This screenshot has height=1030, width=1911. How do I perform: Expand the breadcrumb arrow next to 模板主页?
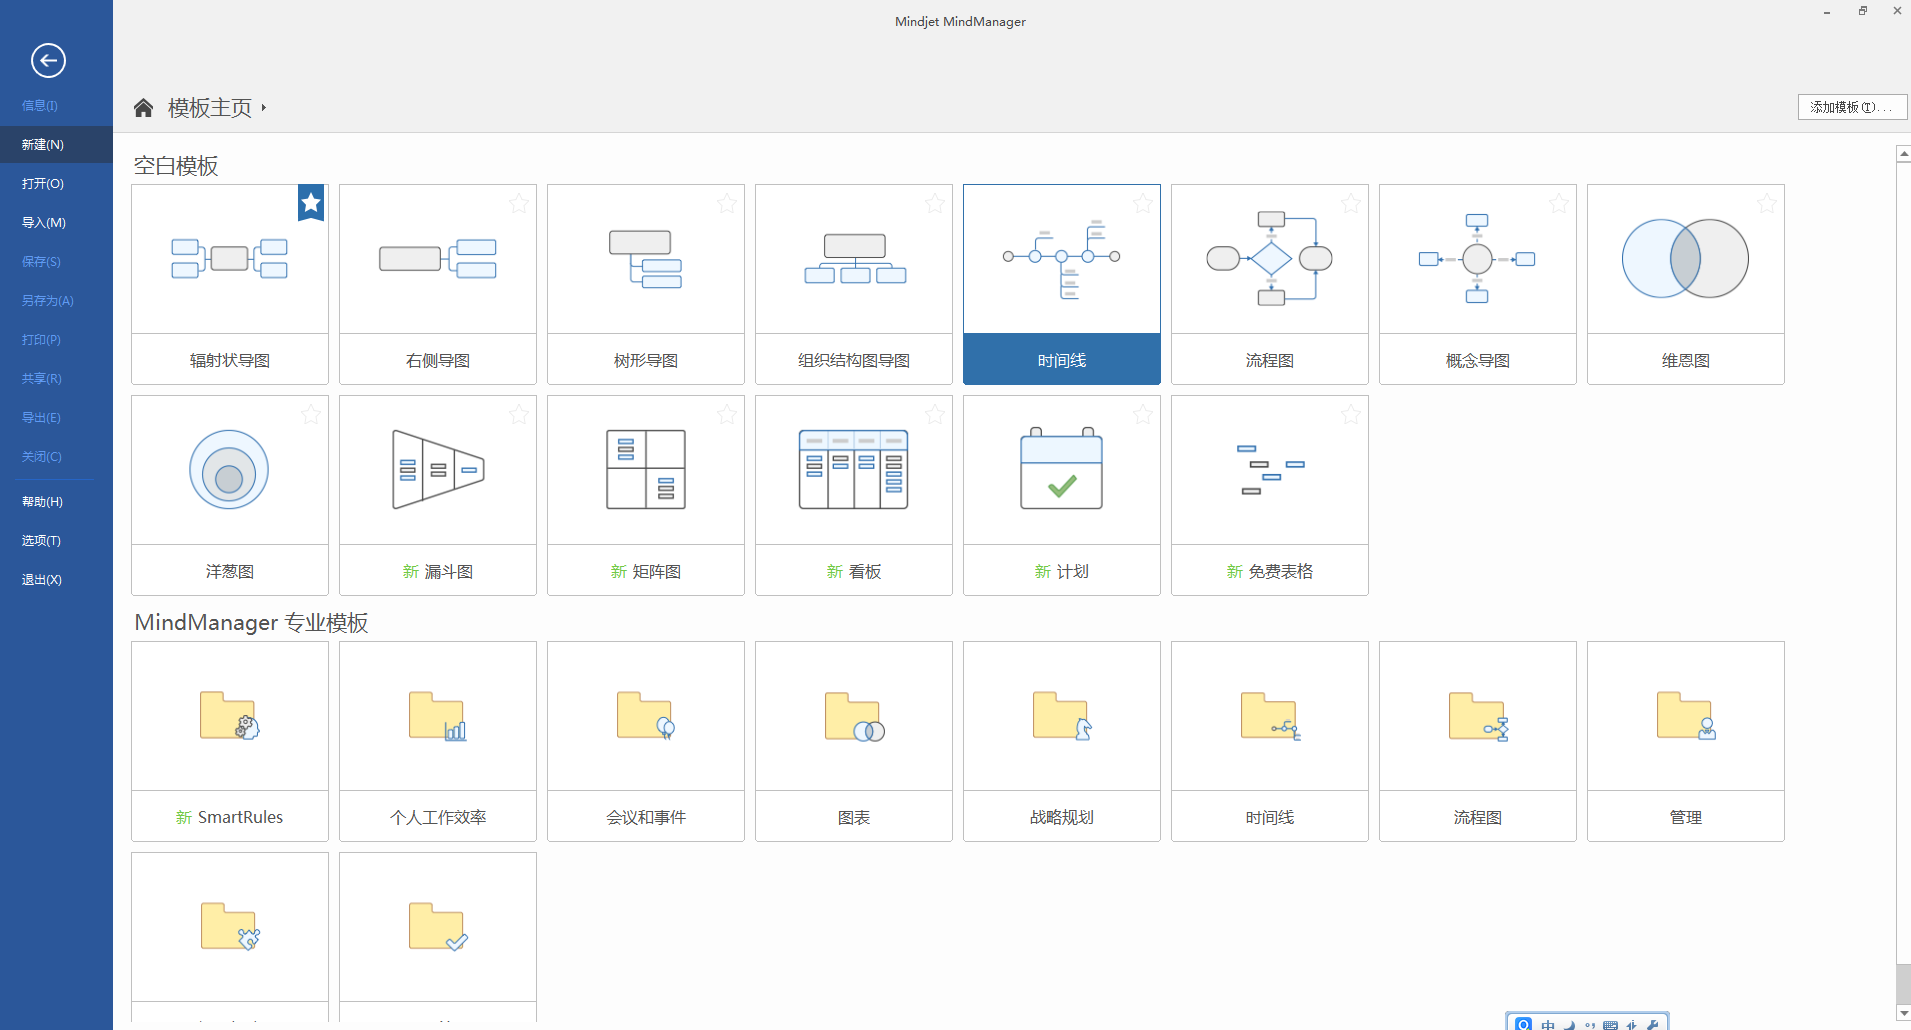(x=263, y=108)
